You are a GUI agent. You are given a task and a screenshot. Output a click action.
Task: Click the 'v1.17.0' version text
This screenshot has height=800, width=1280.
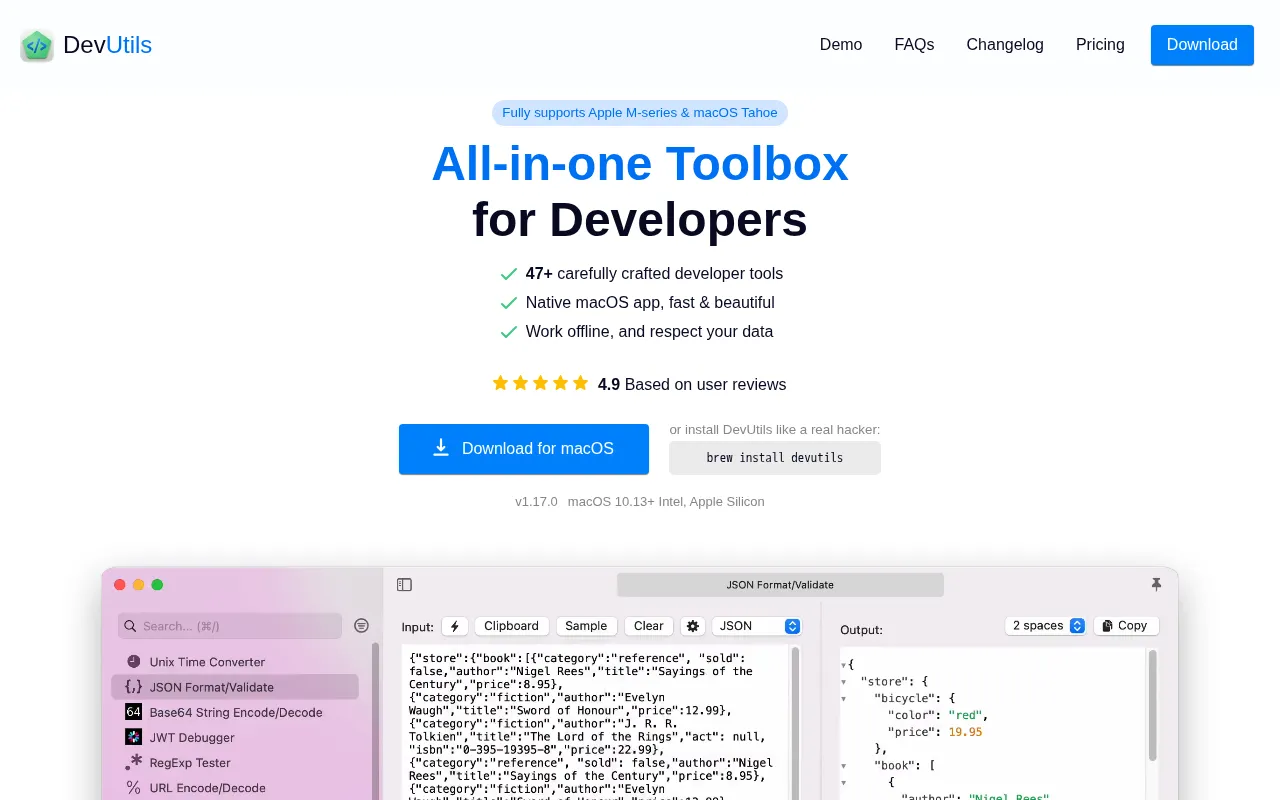pyautogui.click(x=536, y=502)
